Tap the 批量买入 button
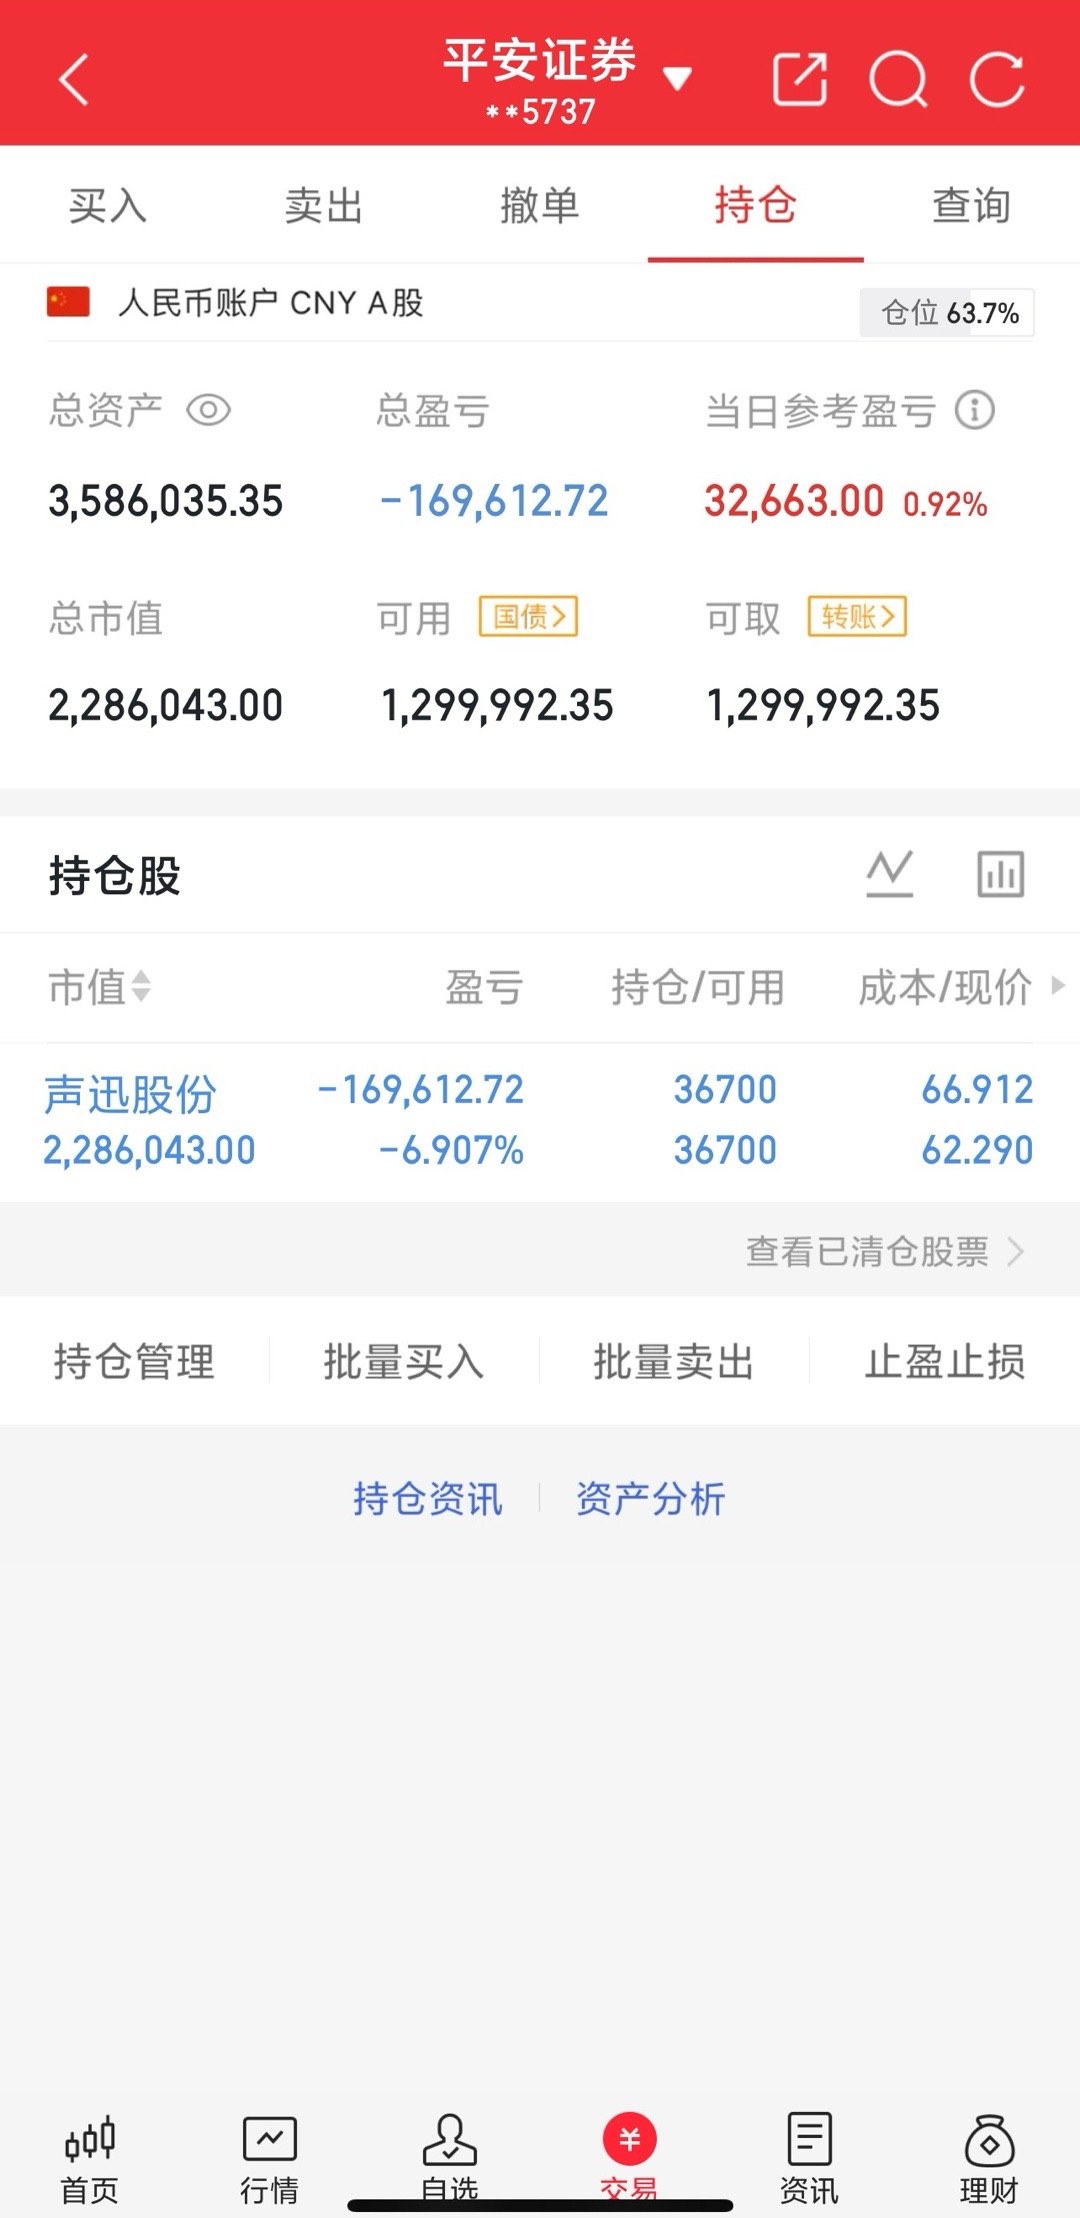Screen dimensions: 1080x2218 point(404,1362)
